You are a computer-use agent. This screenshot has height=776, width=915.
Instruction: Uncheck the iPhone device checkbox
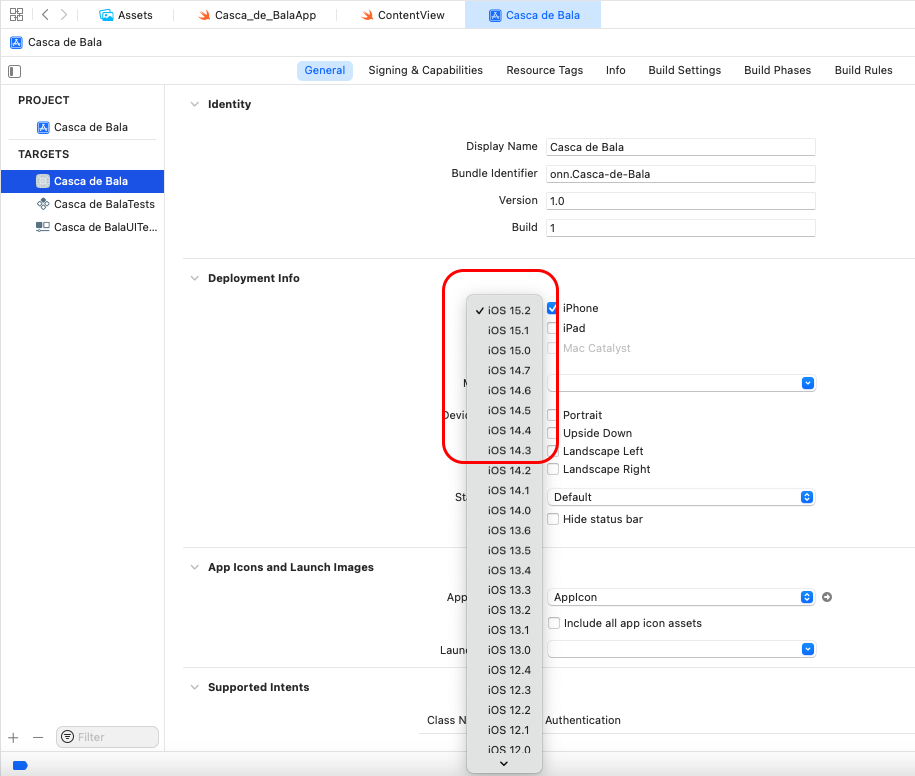click(x=551, y=308)
